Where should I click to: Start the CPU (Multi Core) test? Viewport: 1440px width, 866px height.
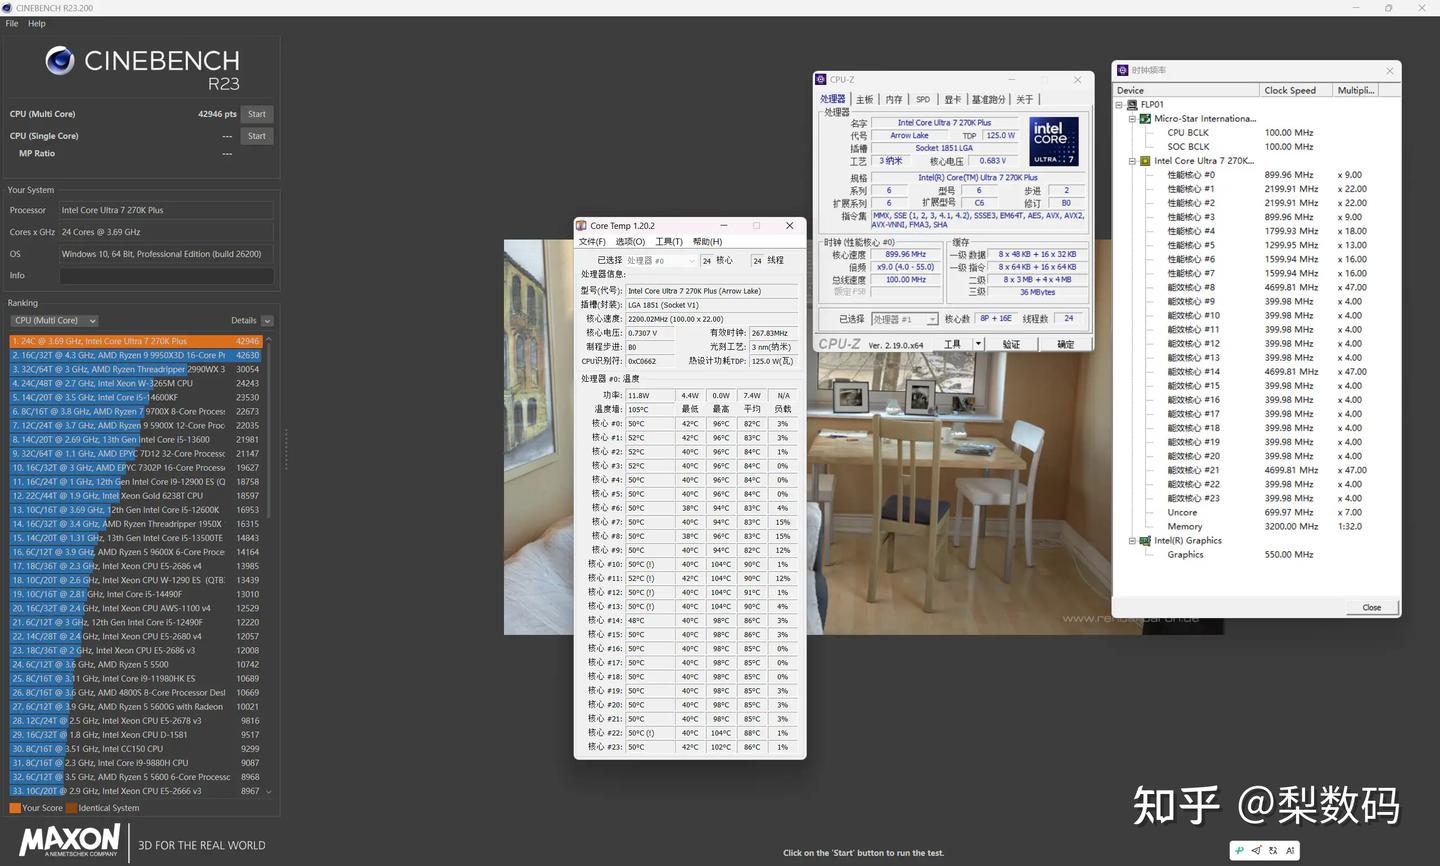257,114
